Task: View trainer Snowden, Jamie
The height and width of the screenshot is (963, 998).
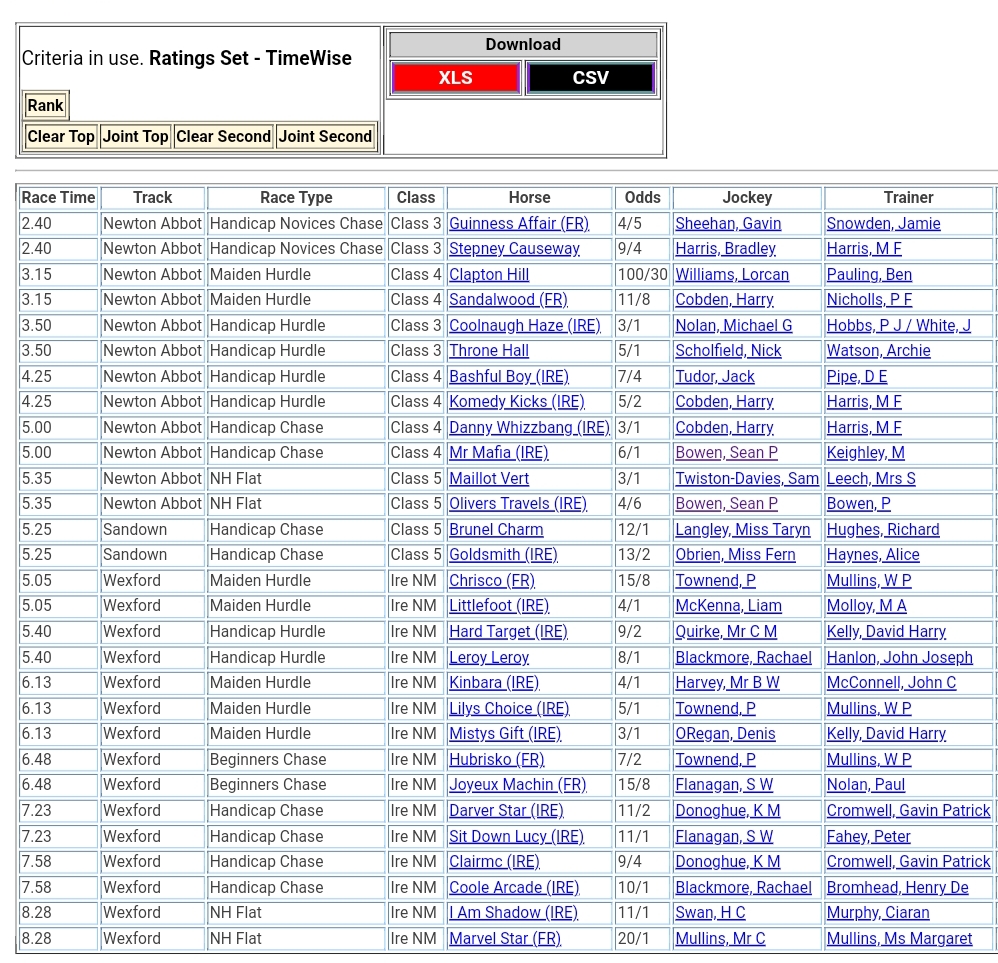Action: tap(883, 223)
